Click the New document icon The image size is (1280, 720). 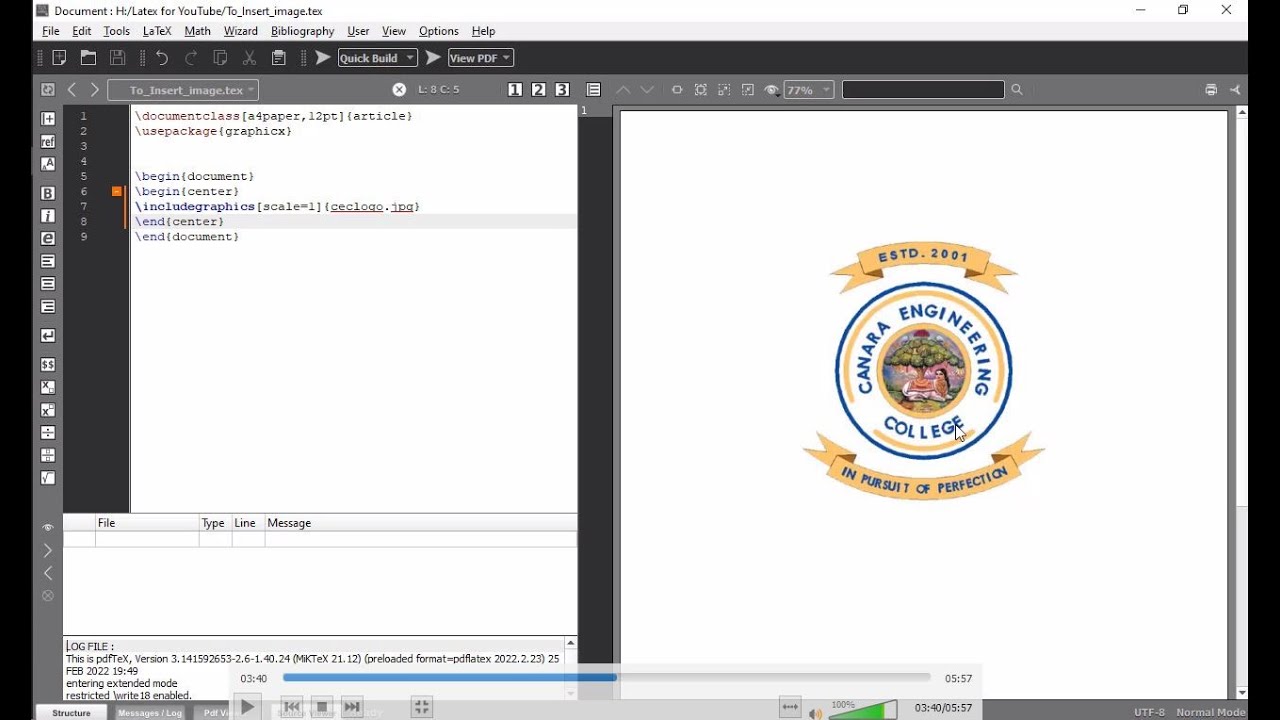tap(59, 58)
